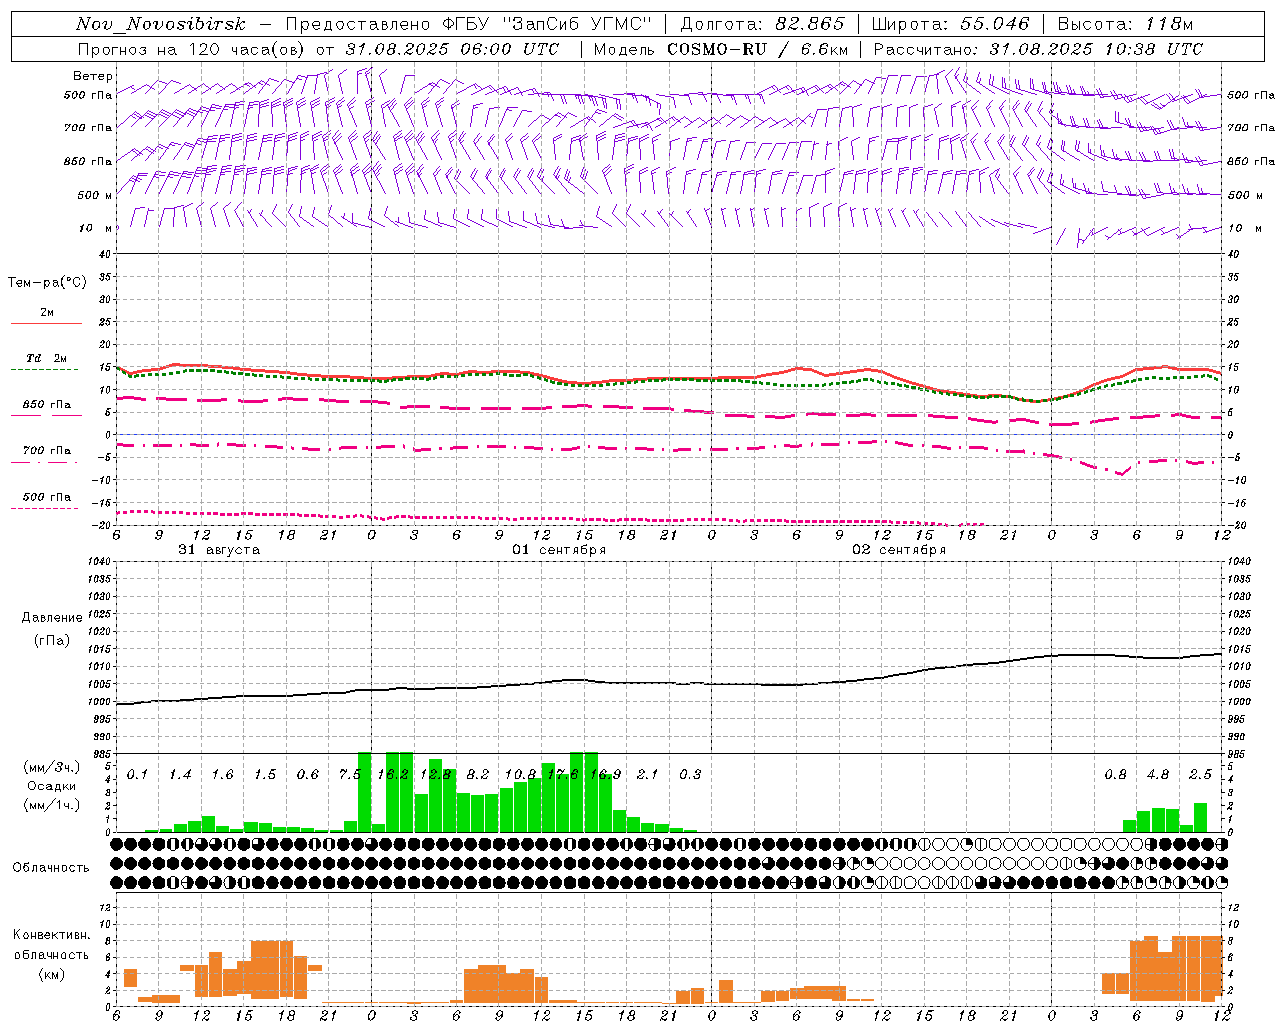
Task: Click the station name Nov_Novosibirsk in header
Action: click(x=161, y=24)
